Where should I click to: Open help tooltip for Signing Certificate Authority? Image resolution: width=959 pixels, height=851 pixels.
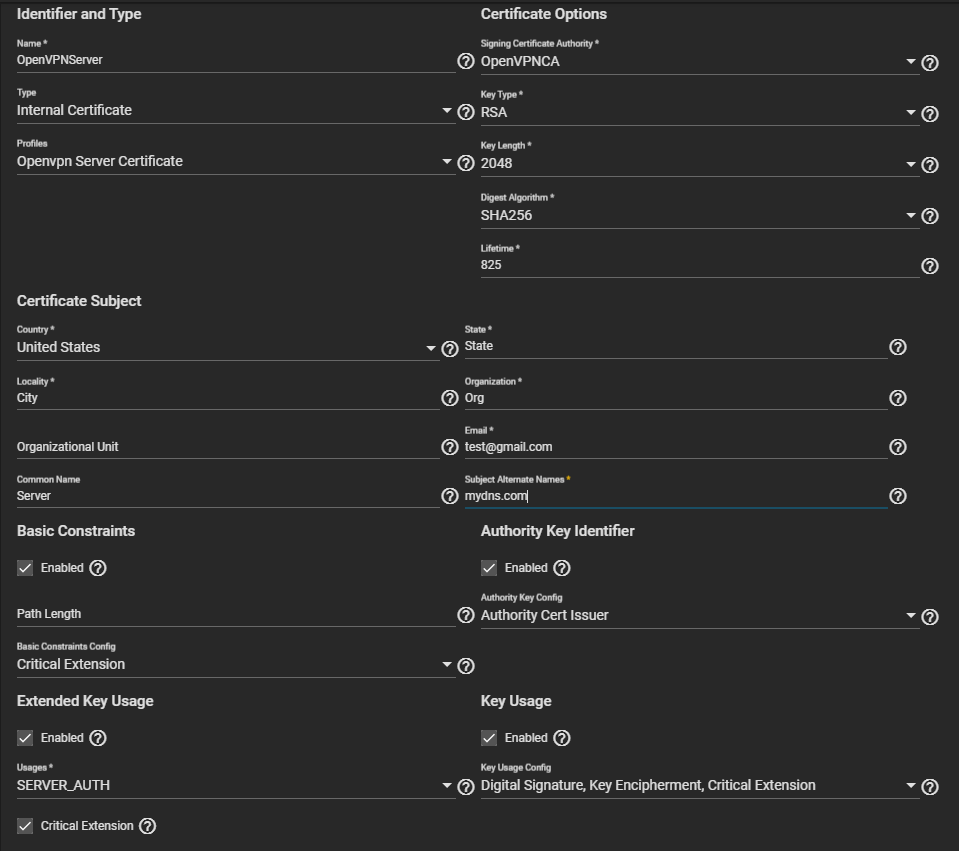point(929,63)
